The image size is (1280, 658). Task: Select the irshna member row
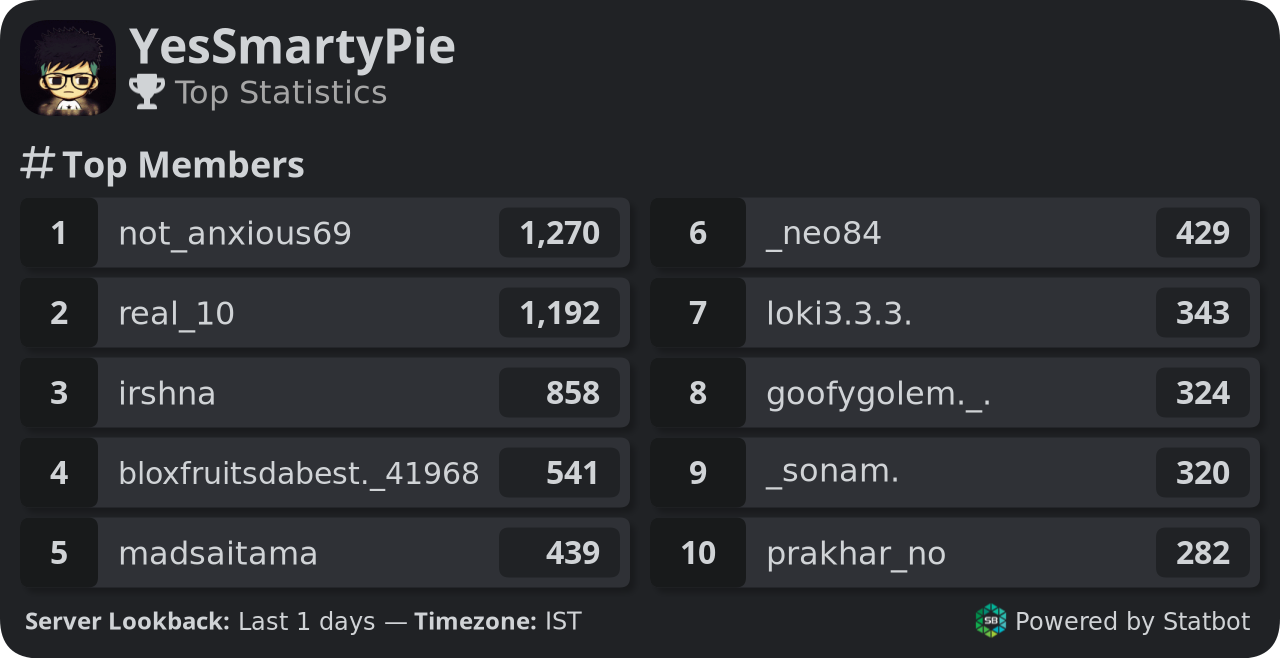(325, 393)
